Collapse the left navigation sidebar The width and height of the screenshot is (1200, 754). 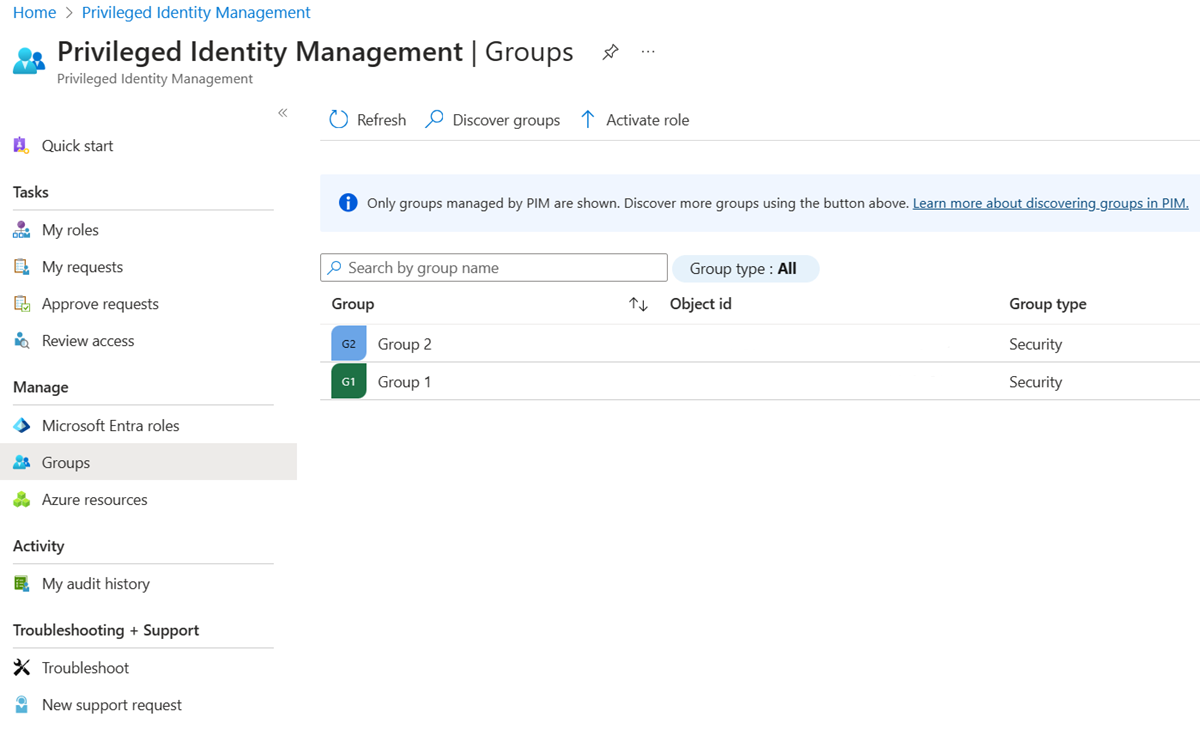283,113
